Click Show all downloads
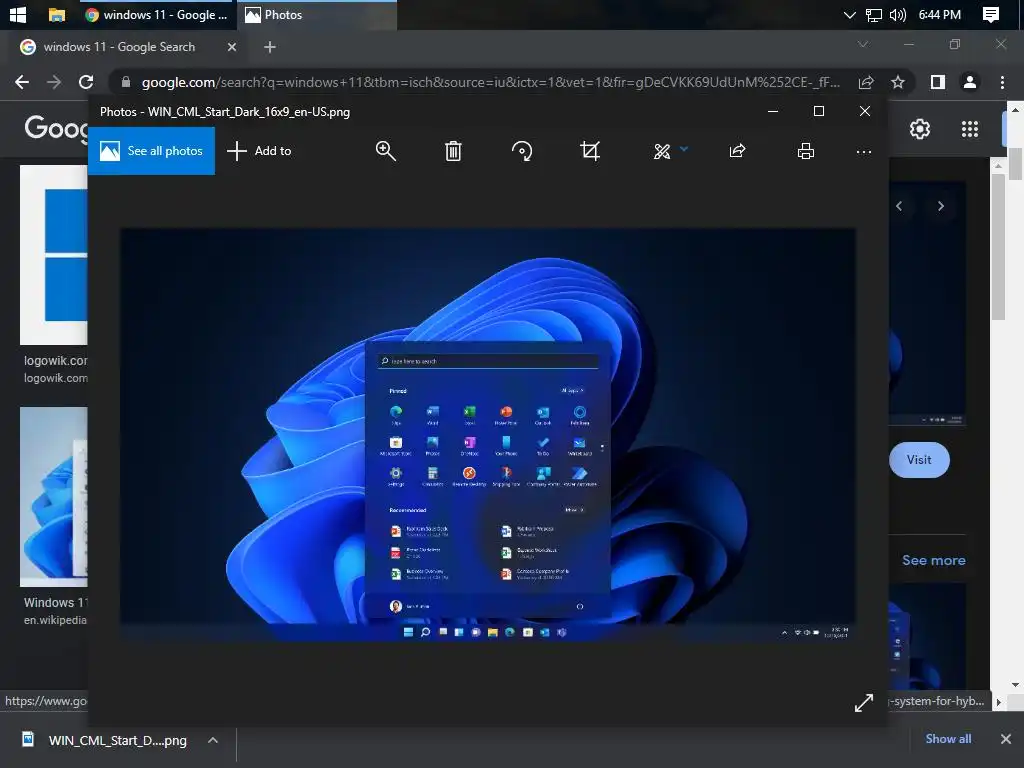 click(948, 739)
